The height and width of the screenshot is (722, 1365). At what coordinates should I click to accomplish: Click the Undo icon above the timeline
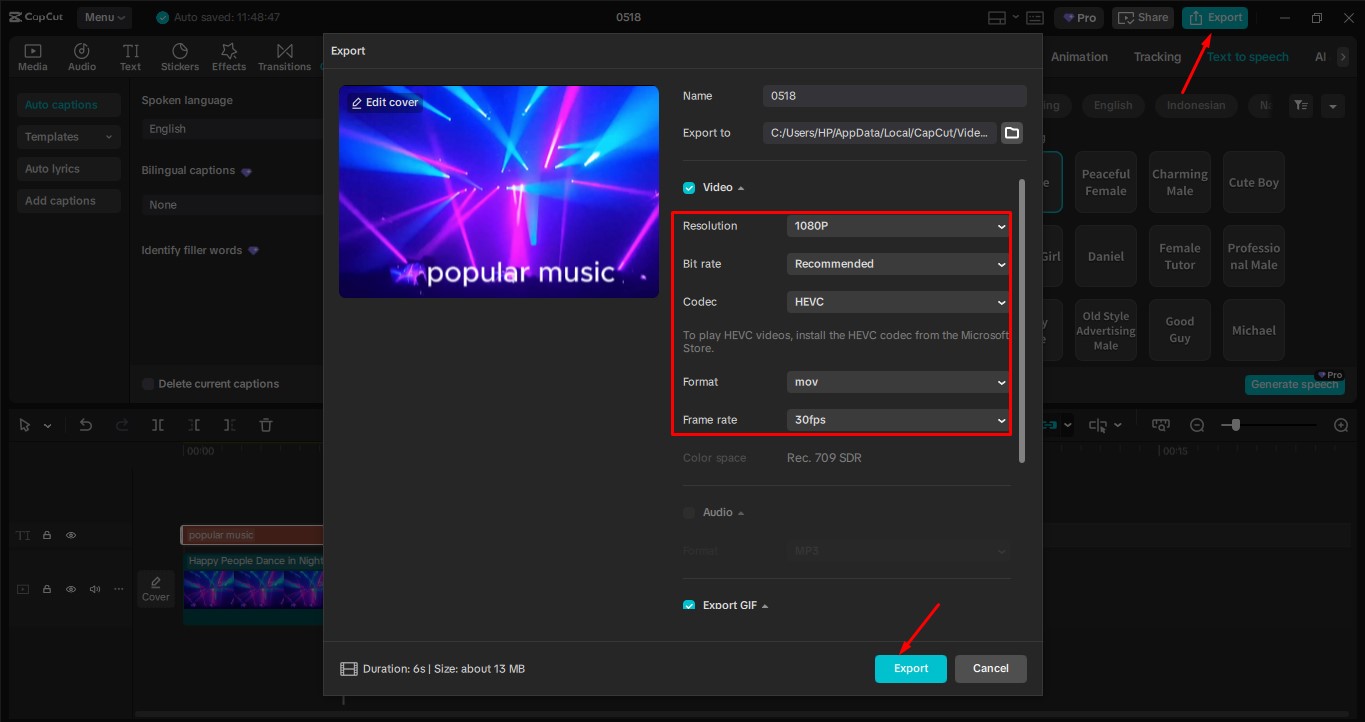[85, 424]
